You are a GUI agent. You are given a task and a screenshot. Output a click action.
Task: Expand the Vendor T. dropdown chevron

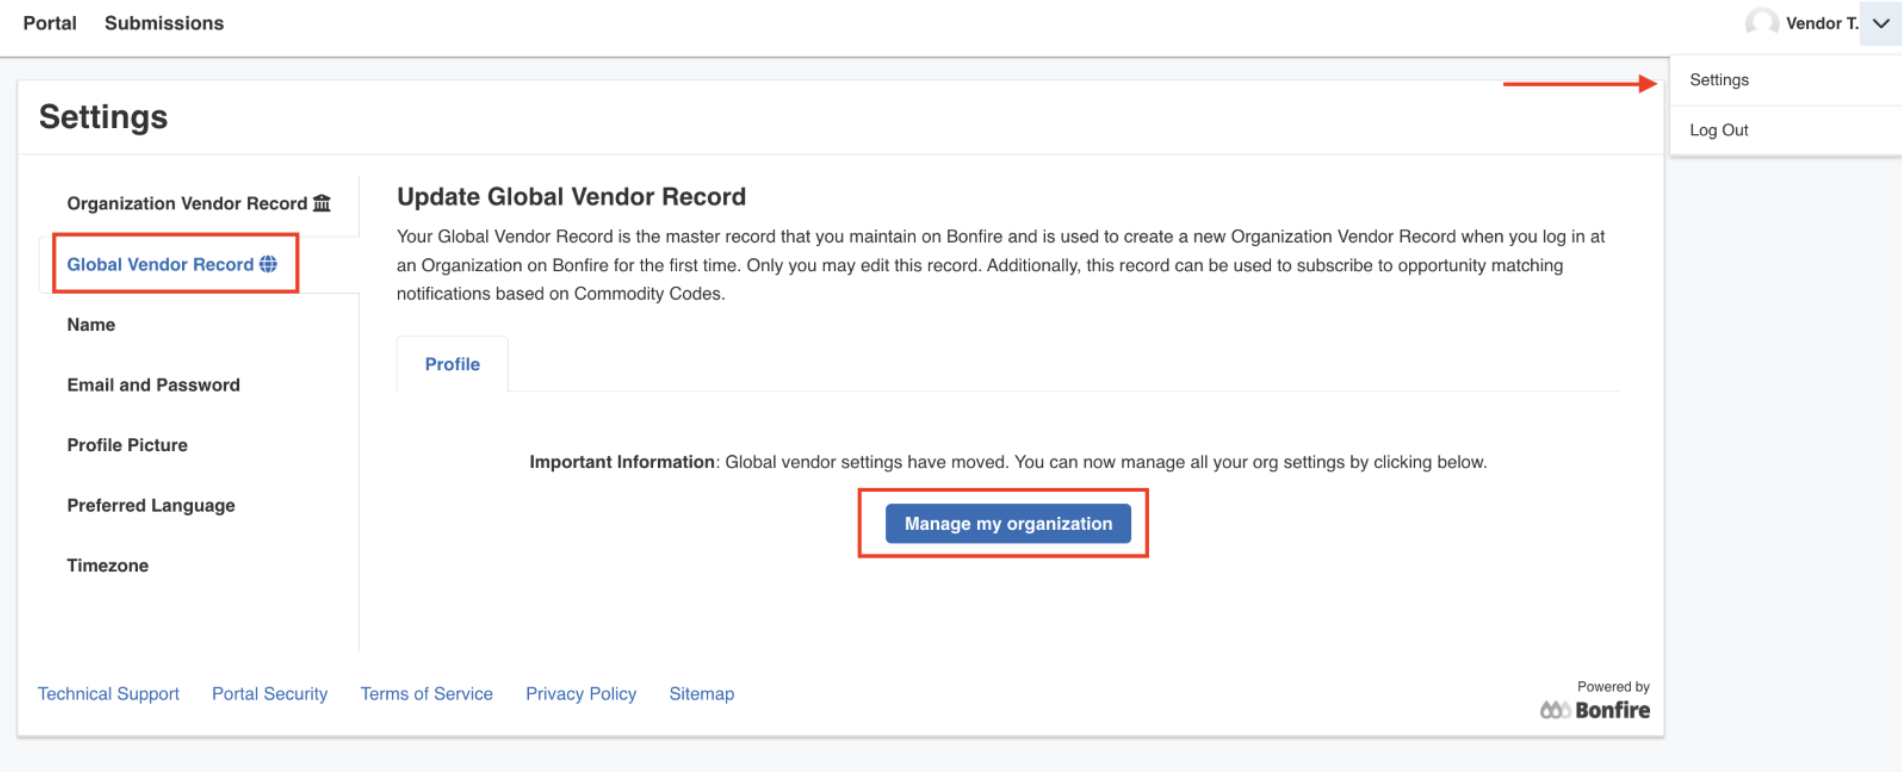click(x=1881, y=23)
